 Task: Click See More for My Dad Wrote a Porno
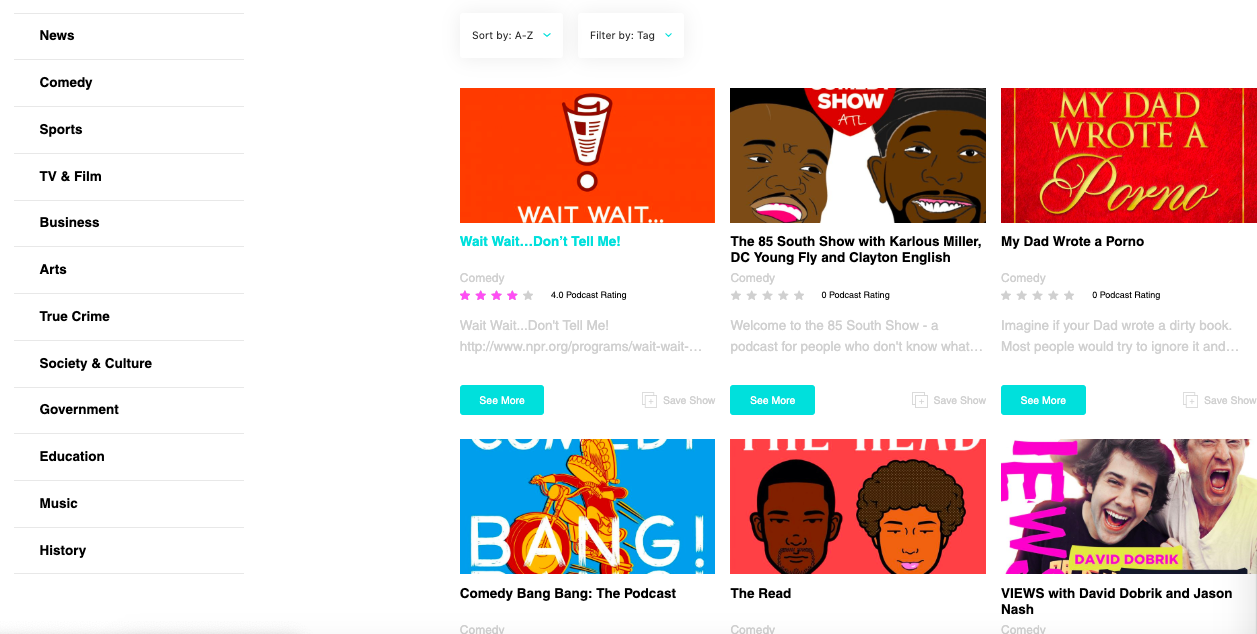(x=1043, y=400)
